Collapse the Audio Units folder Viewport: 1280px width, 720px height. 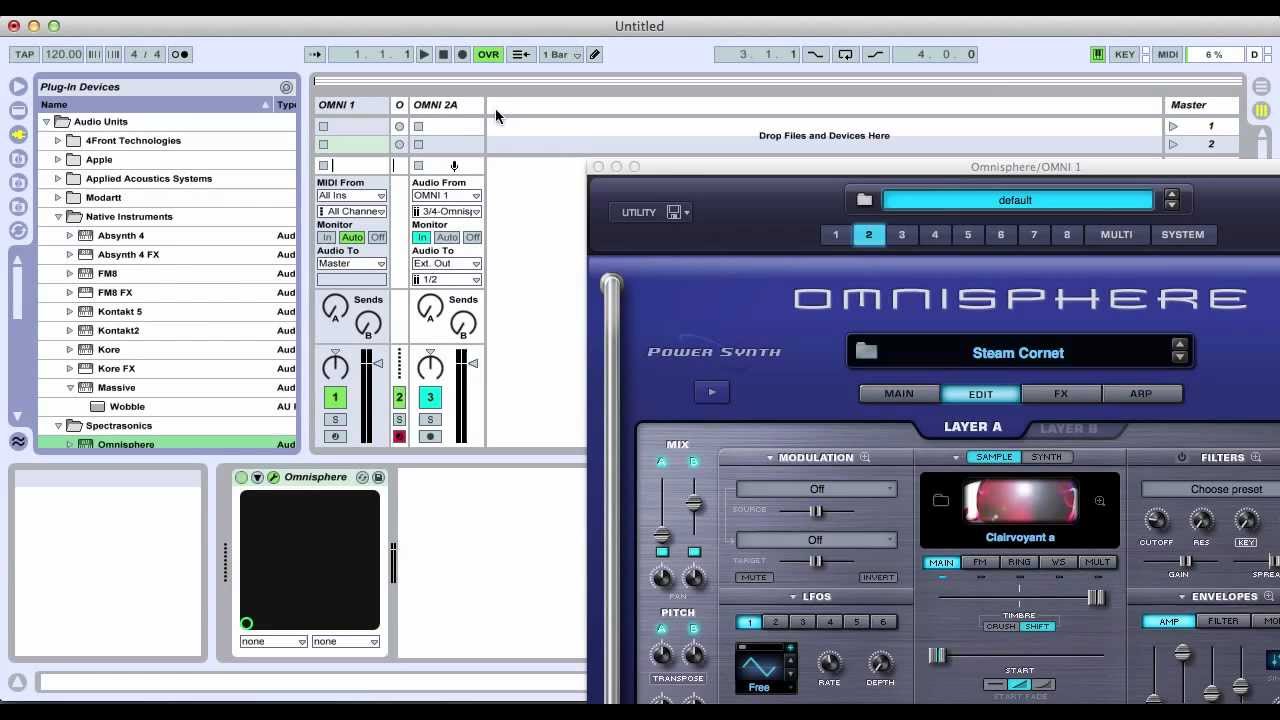tap(46, 122)
